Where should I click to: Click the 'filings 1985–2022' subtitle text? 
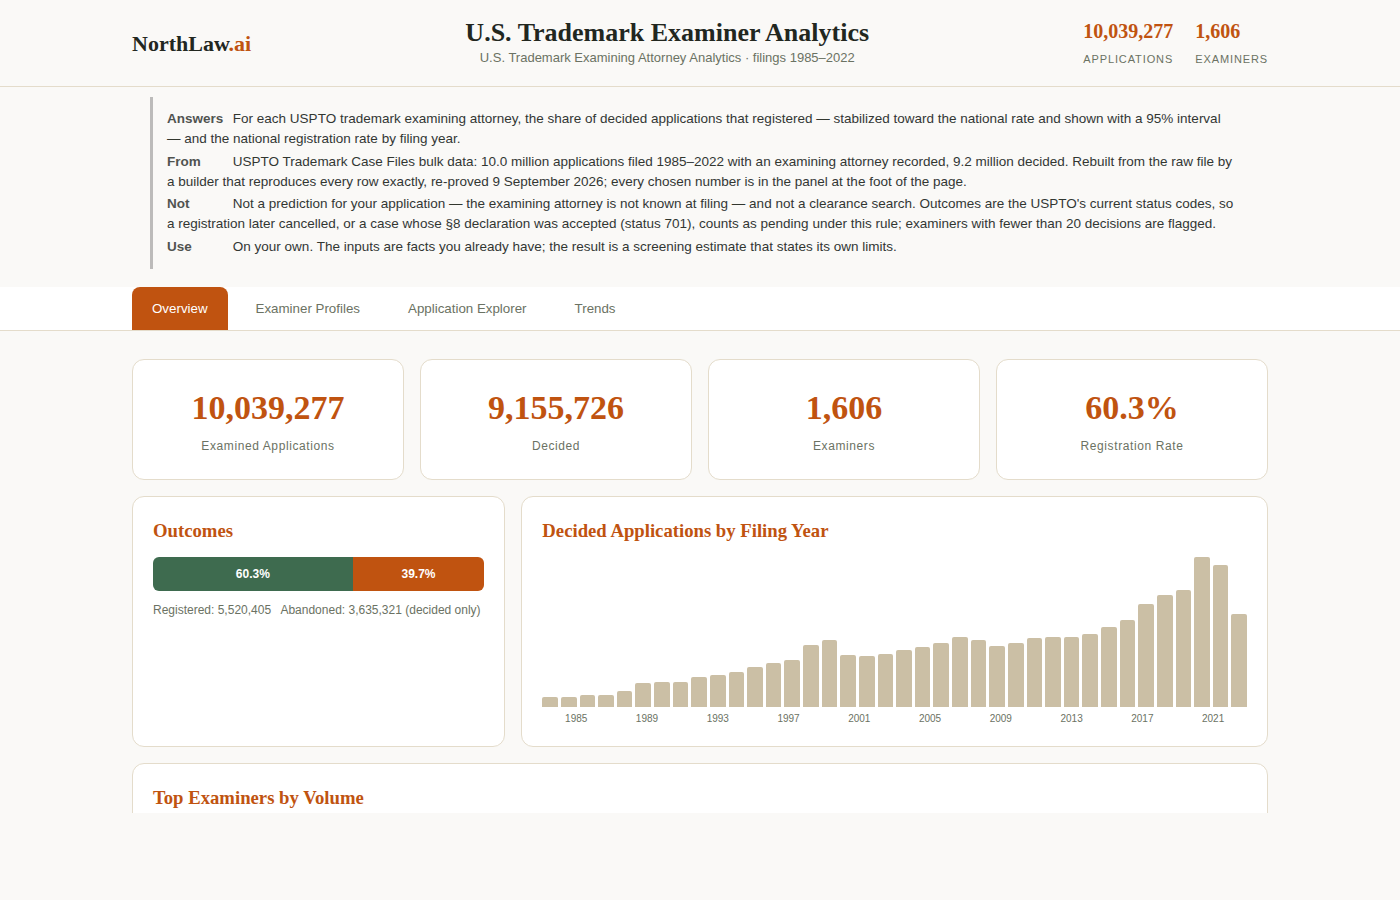click(x=804, y=58)
